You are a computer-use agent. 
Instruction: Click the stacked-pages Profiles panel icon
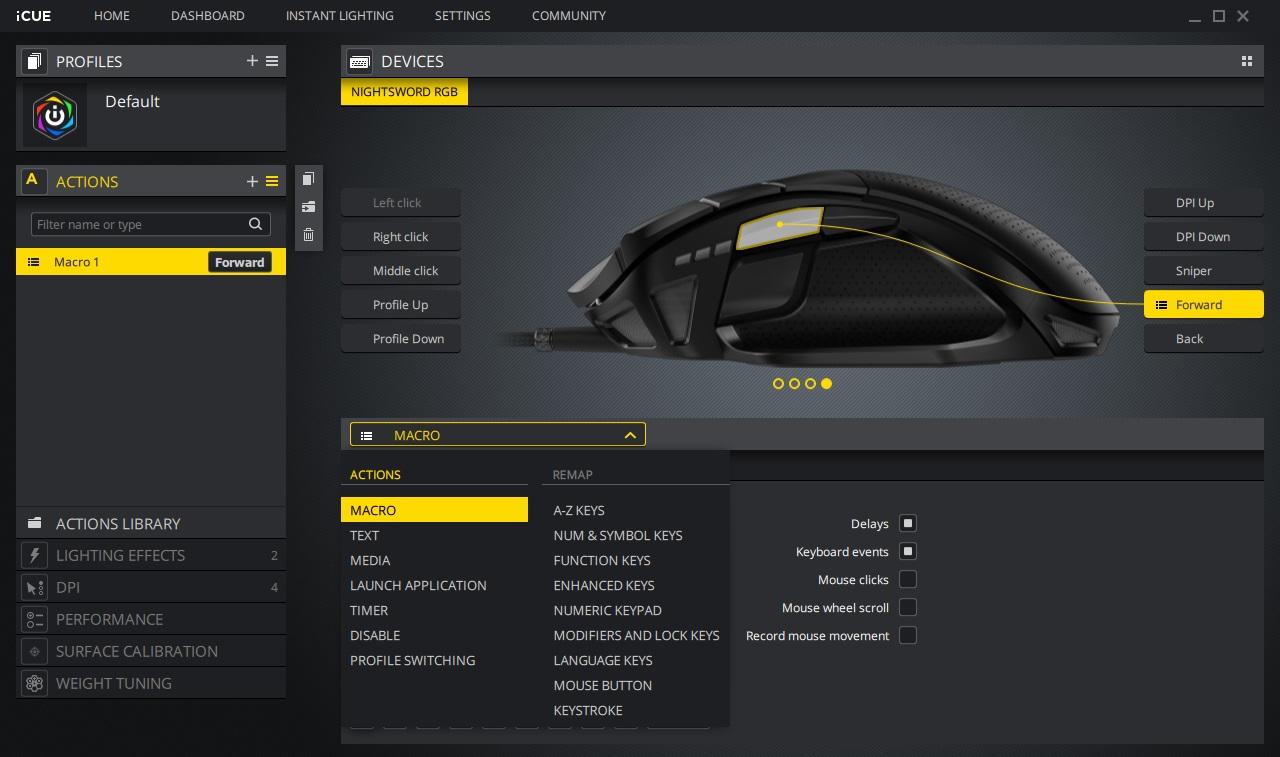point(33,62)
